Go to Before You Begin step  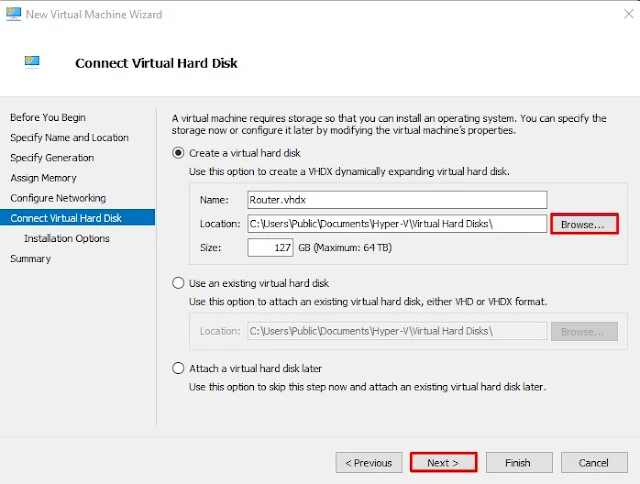[48, 117]
